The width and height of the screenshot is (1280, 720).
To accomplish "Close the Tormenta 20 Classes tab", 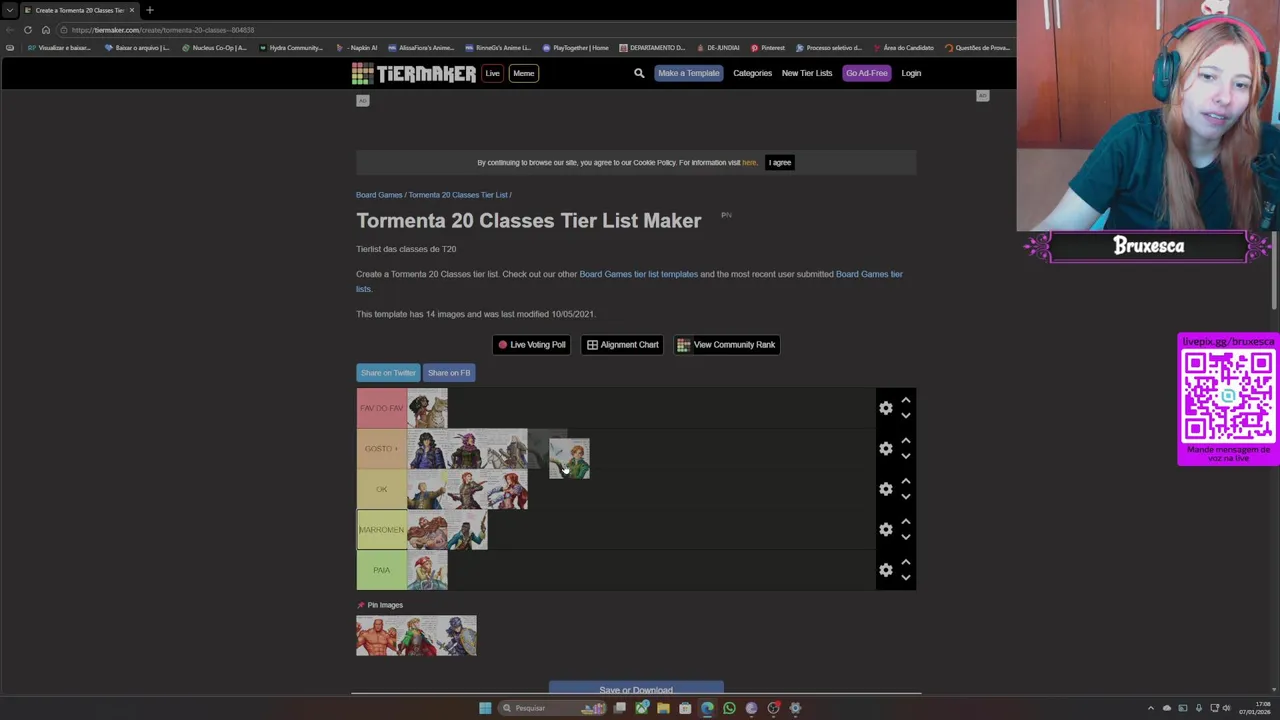I will pos(131,10).
